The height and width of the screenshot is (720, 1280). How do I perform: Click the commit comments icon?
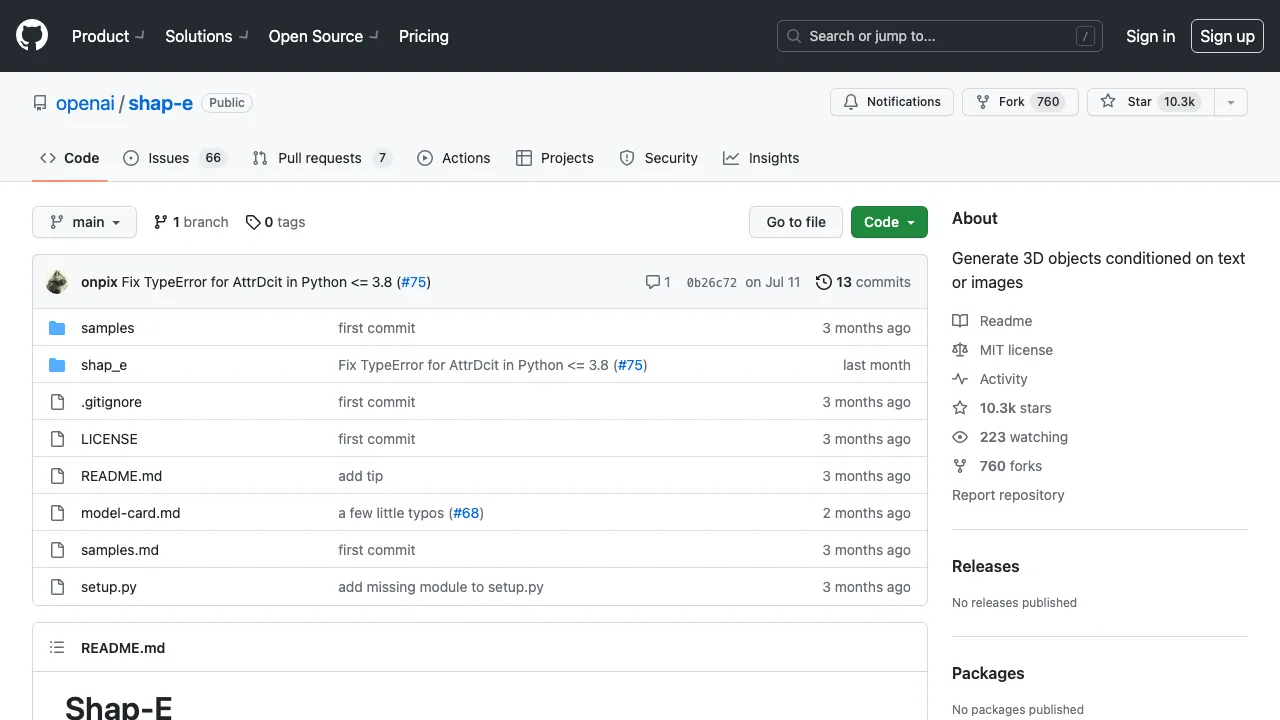[x=653, y=282]
